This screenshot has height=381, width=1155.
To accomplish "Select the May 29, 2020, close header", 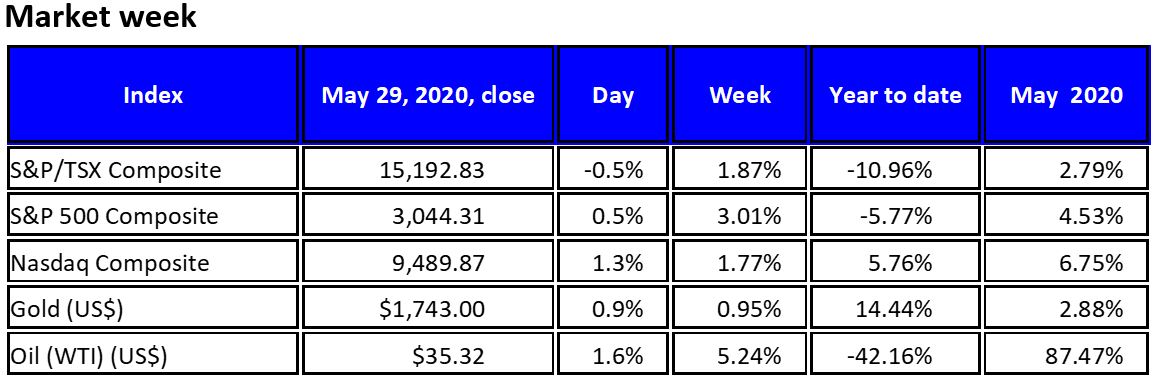I will (x=428, y=94).
